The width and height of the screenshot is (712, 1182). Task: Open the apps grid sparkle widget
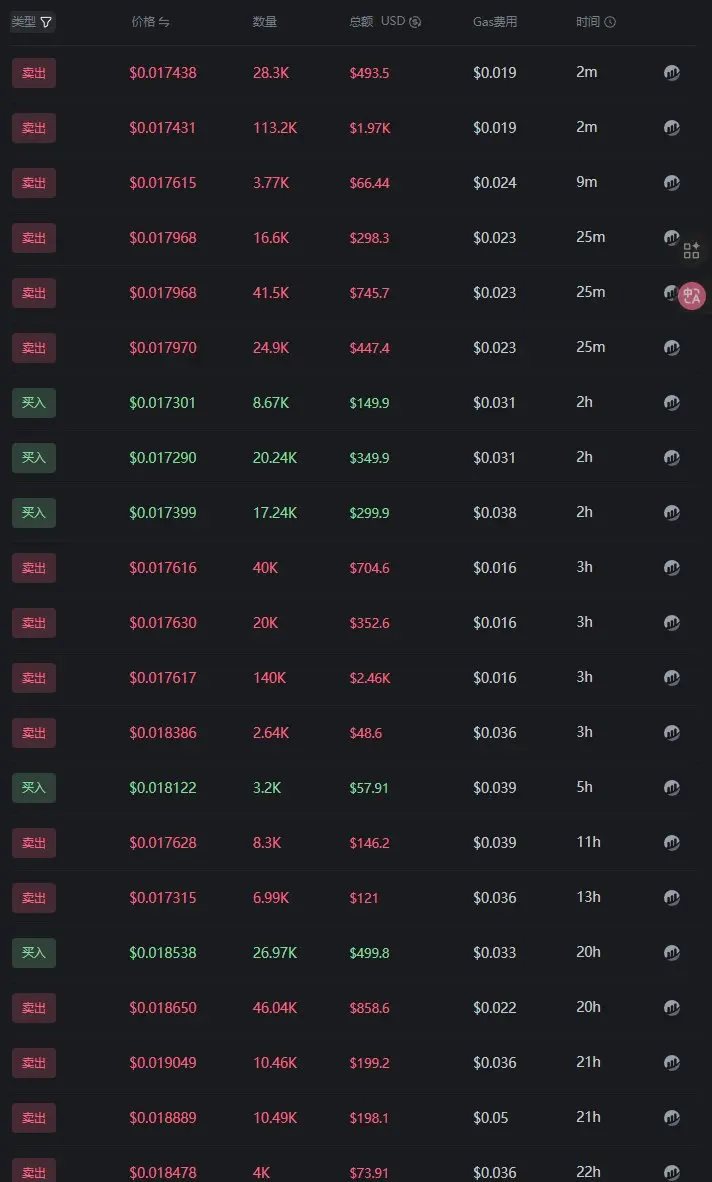pyautogui.click(x=692, y=250)
